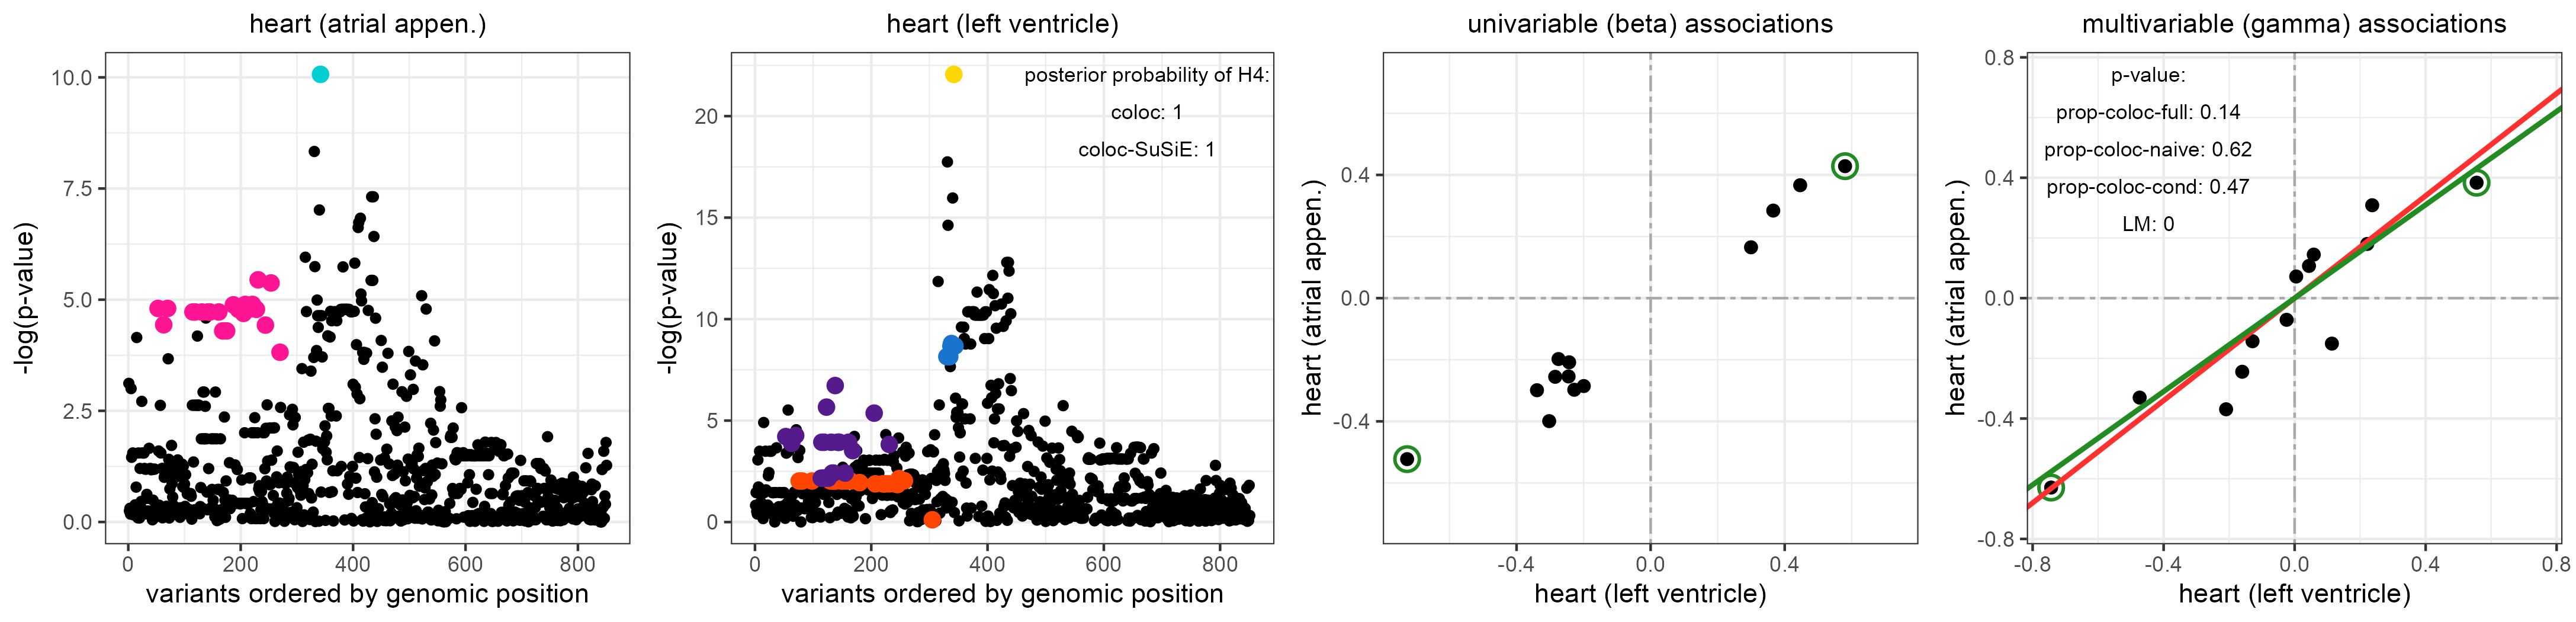2576x622 pixels.
Task: Click the "univariable (beta) associations" title
Action: click(x=1650, y=23)
